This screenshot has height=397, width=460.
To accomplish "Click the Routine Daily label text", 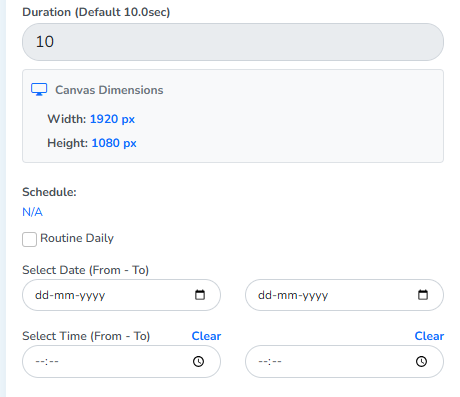I will [x=77, y=238].
